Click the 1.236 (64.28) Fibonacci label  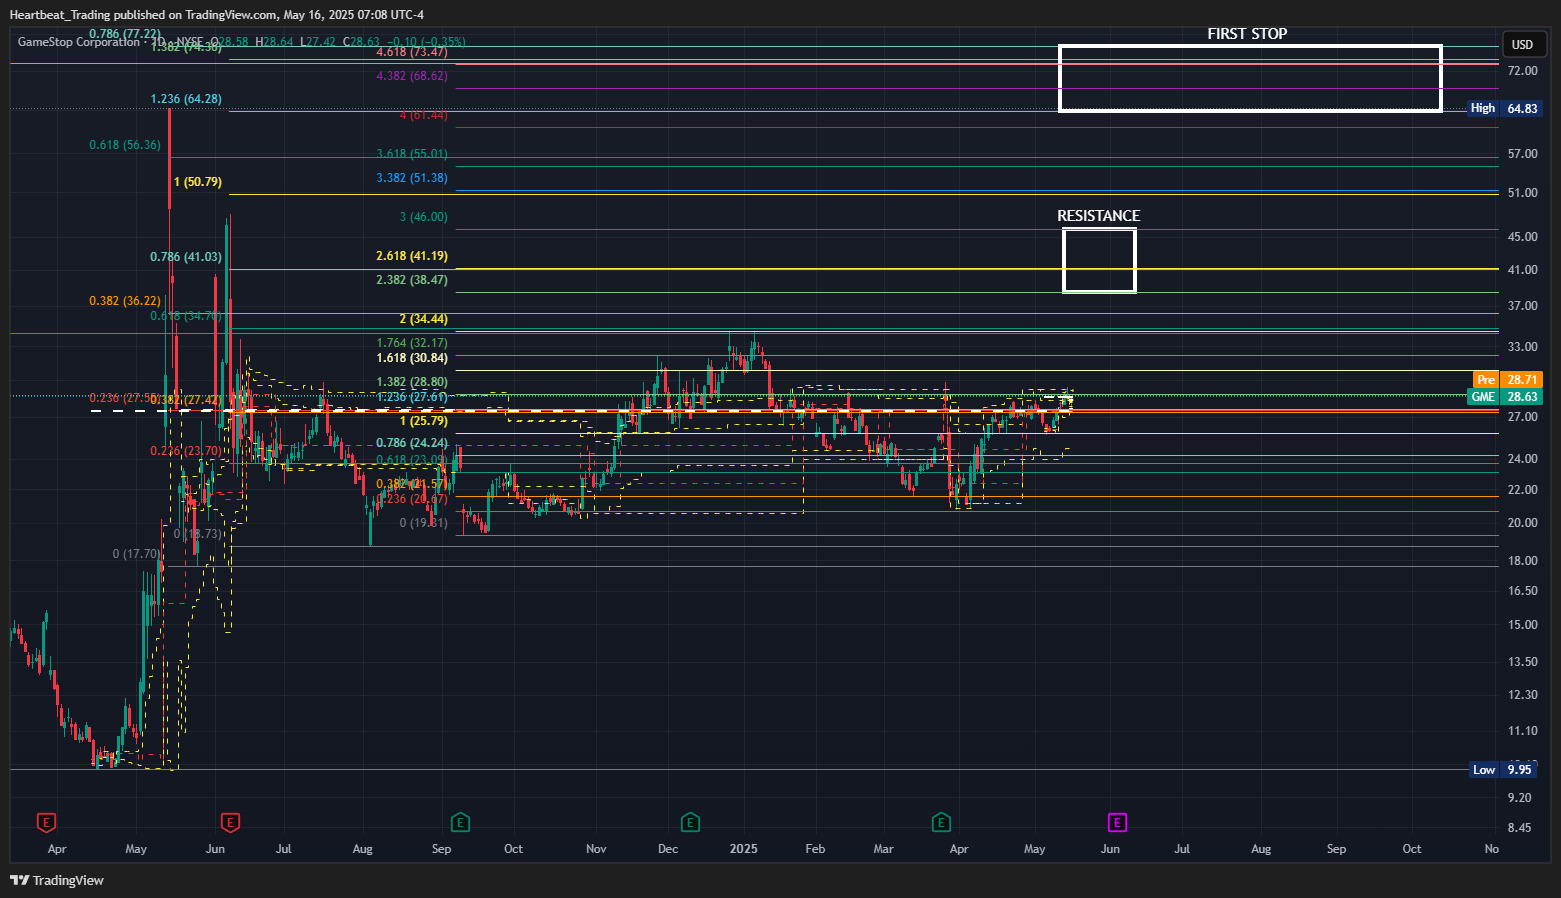[x=186, y=99]
